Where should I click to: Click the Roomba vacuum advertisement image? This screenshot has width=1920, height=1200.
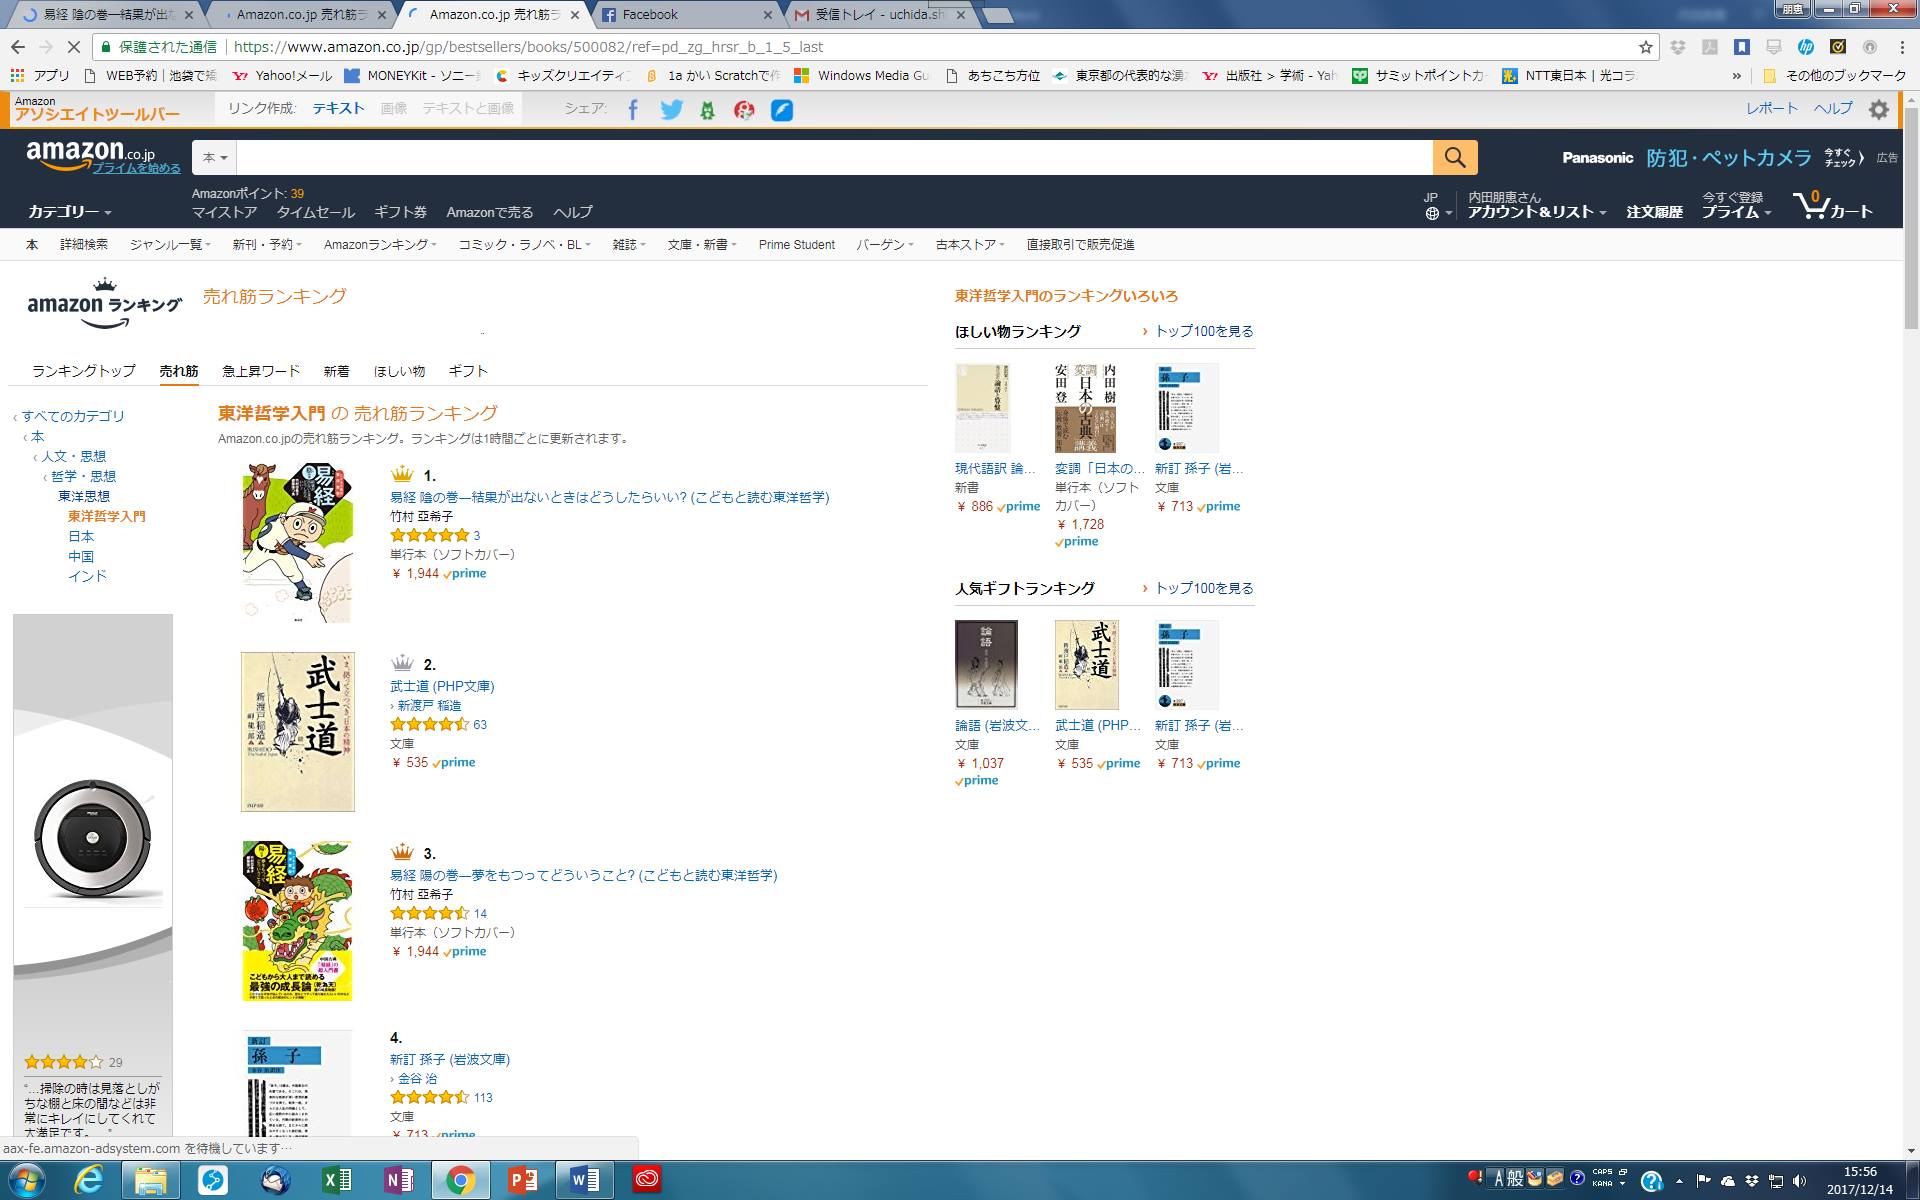click(x=93, y=837)
